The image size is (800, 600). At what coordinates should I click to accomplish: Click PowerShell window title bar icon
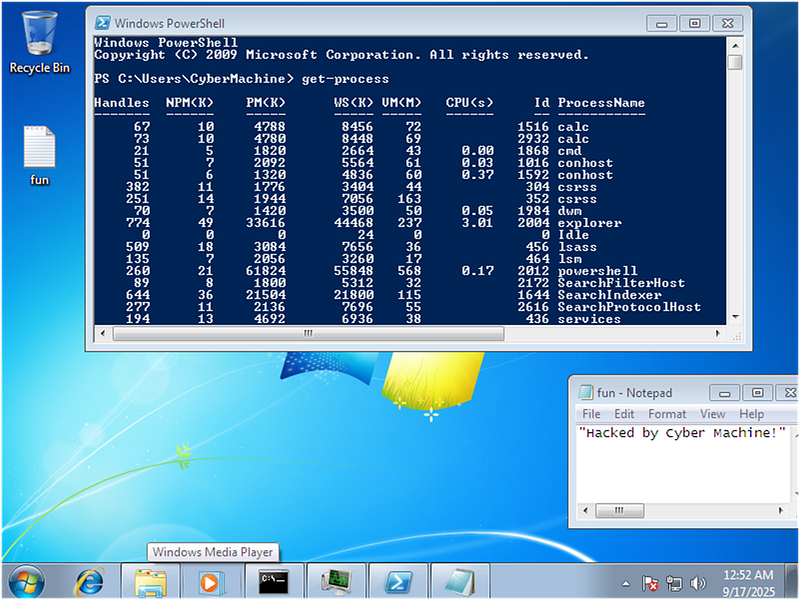[x=103, y=23]
